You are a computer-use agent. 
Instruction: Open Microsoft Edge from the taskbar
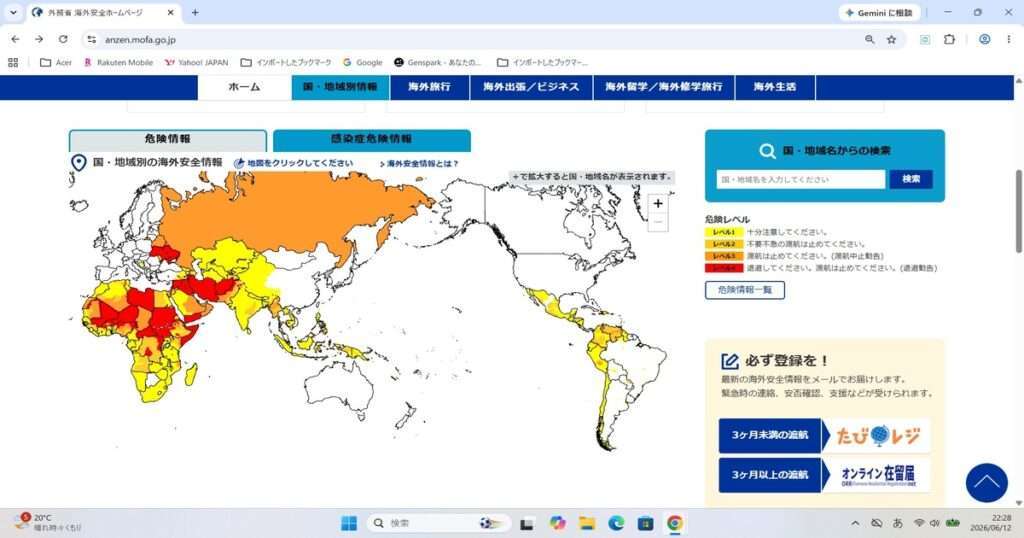(616, 523)
